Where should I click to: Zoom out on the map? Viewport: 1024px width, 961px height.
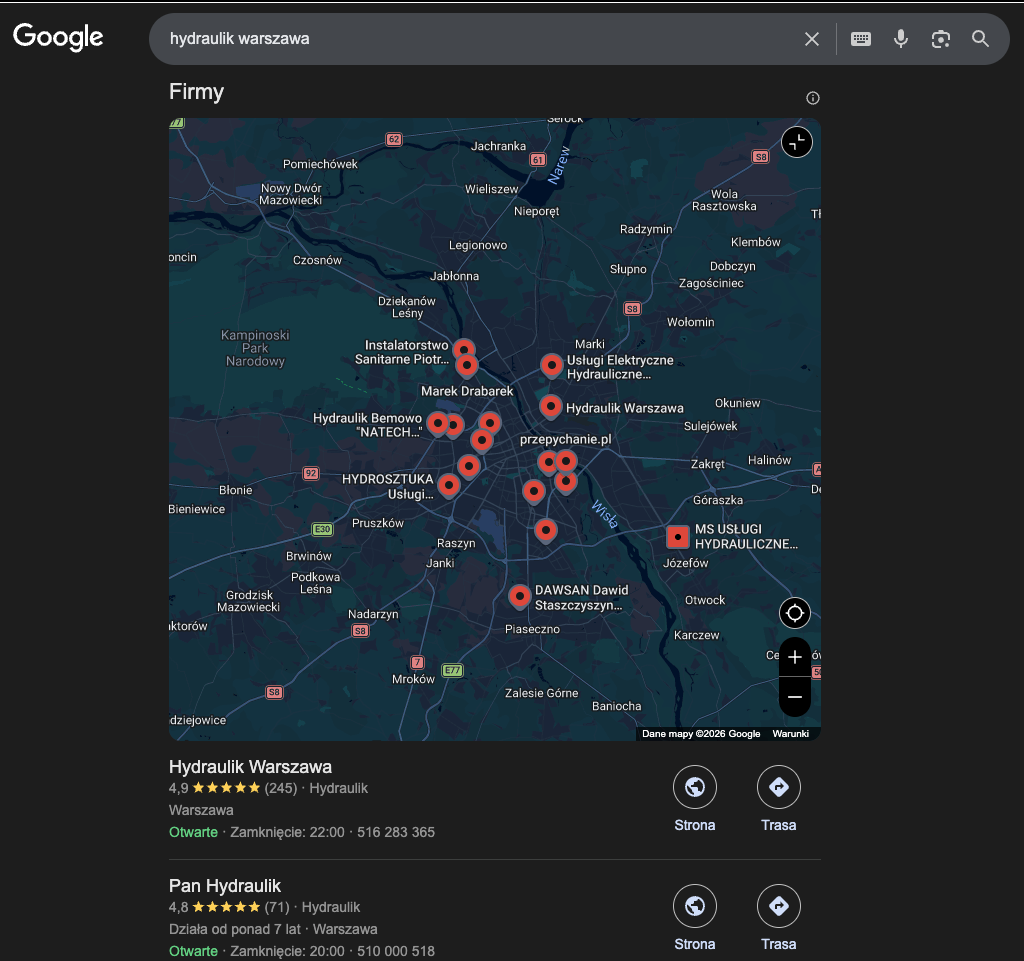tap(795, 696)
